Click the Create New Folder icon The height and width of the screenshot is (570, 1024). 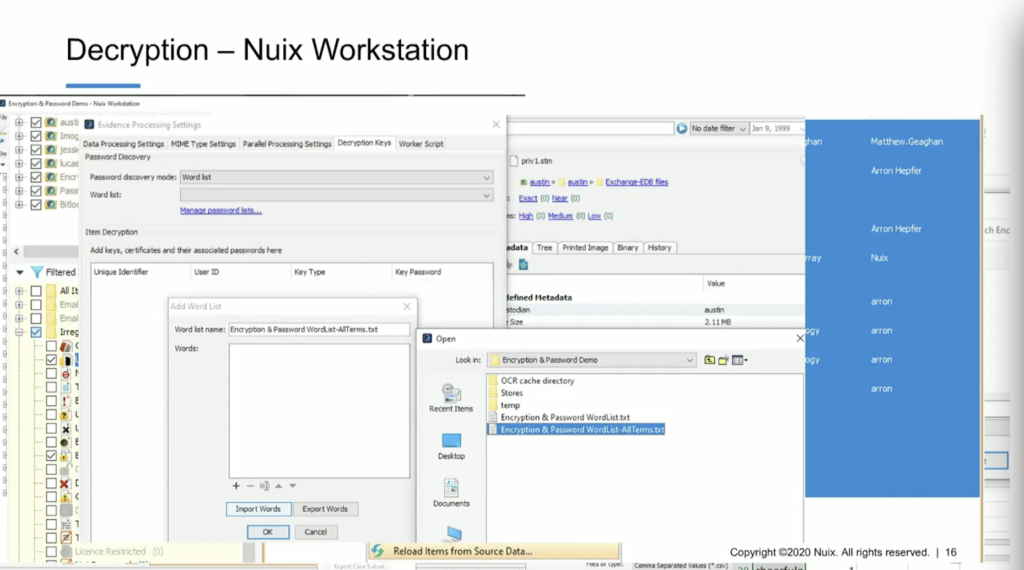(x=723, y=360)
